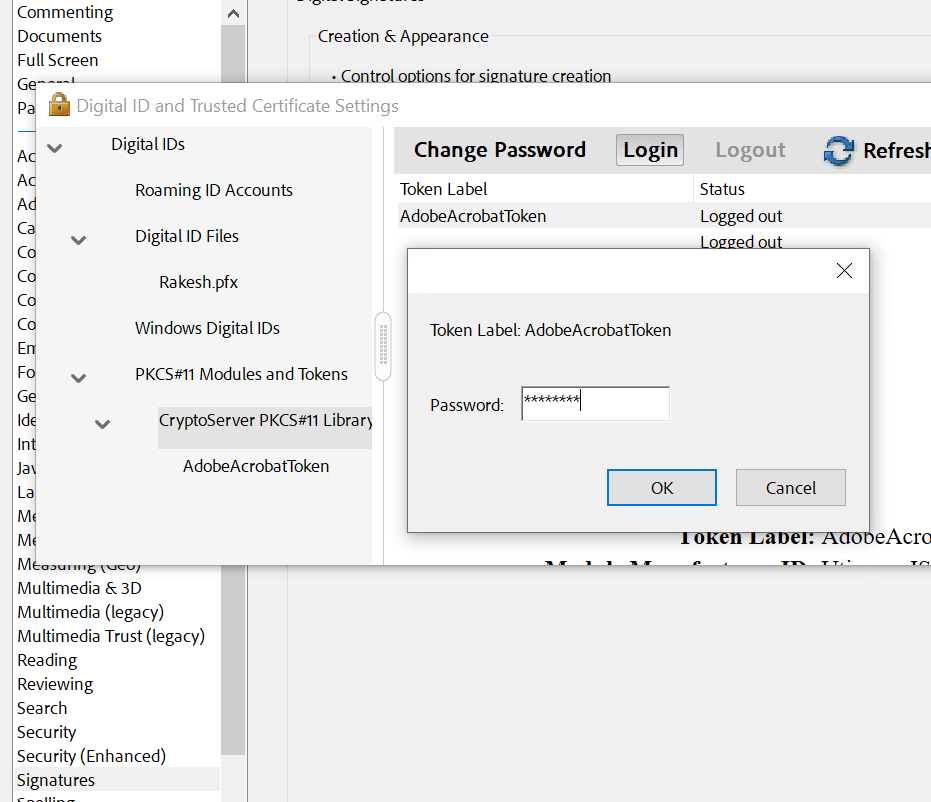Click Token Label: AdobeAcrobatToken dialog text
The height and width of the screenshot is (802, 931).
coord(550,330)
